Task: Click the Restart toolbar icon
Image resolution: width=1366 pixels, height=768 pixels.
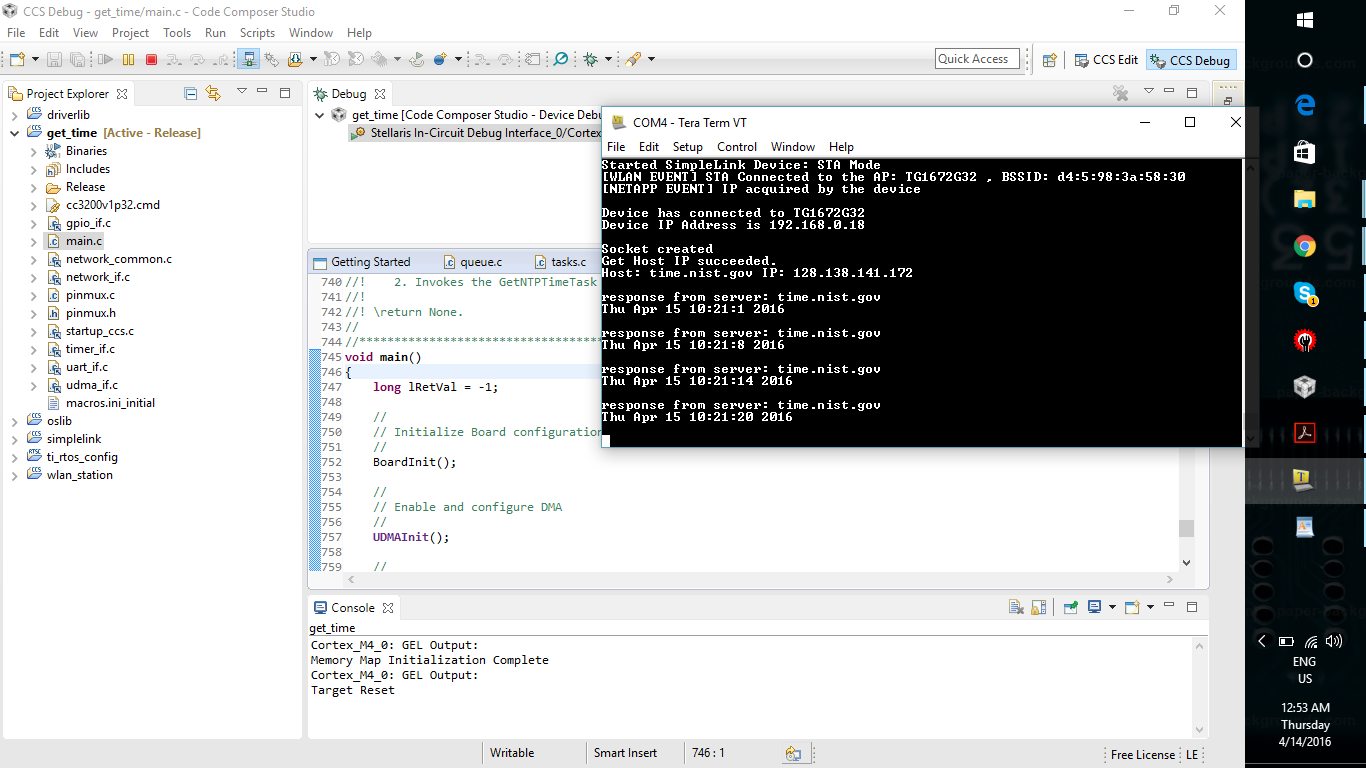Action: [x=416, y=60]
